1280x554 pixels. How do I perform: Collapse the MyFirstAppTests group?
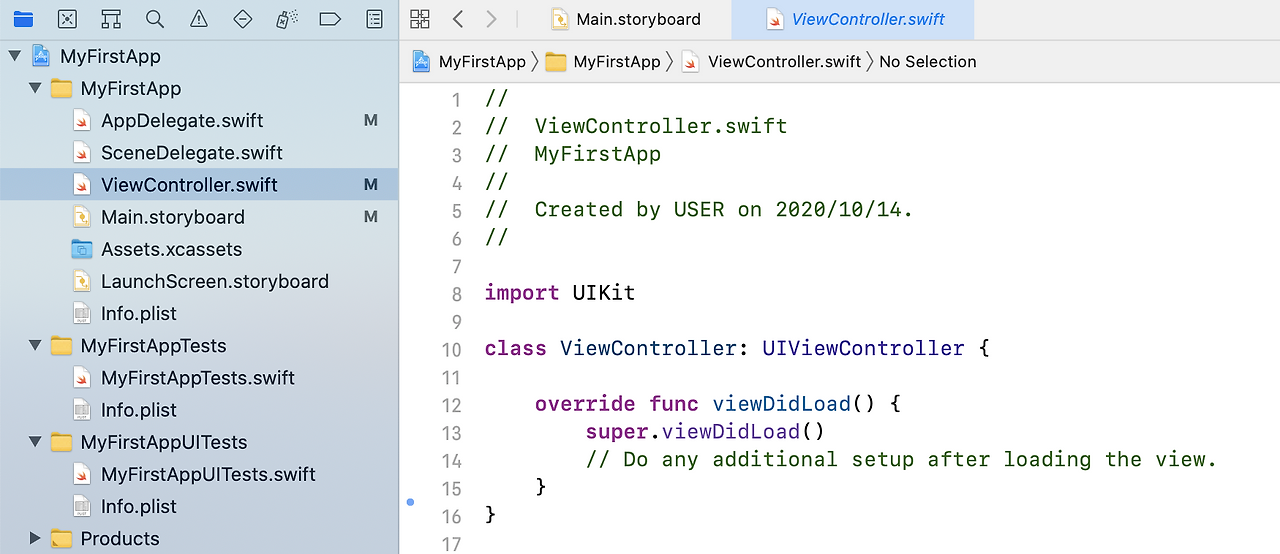coord(35,346)
